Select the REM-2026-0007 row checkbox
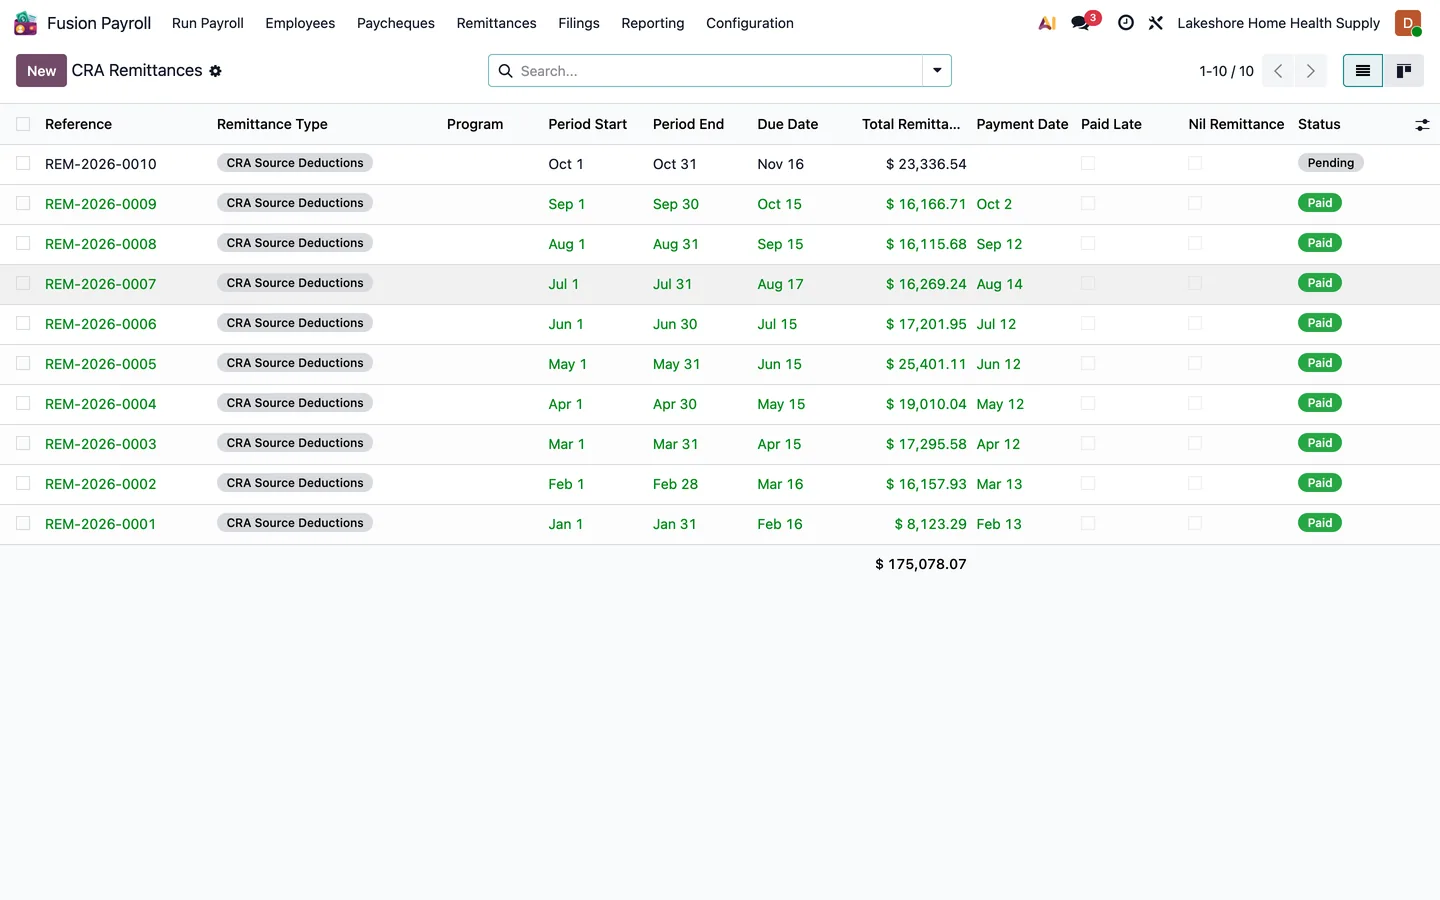Image resolution: width=1440 pixels, height=900 pixels. (23, 283)
